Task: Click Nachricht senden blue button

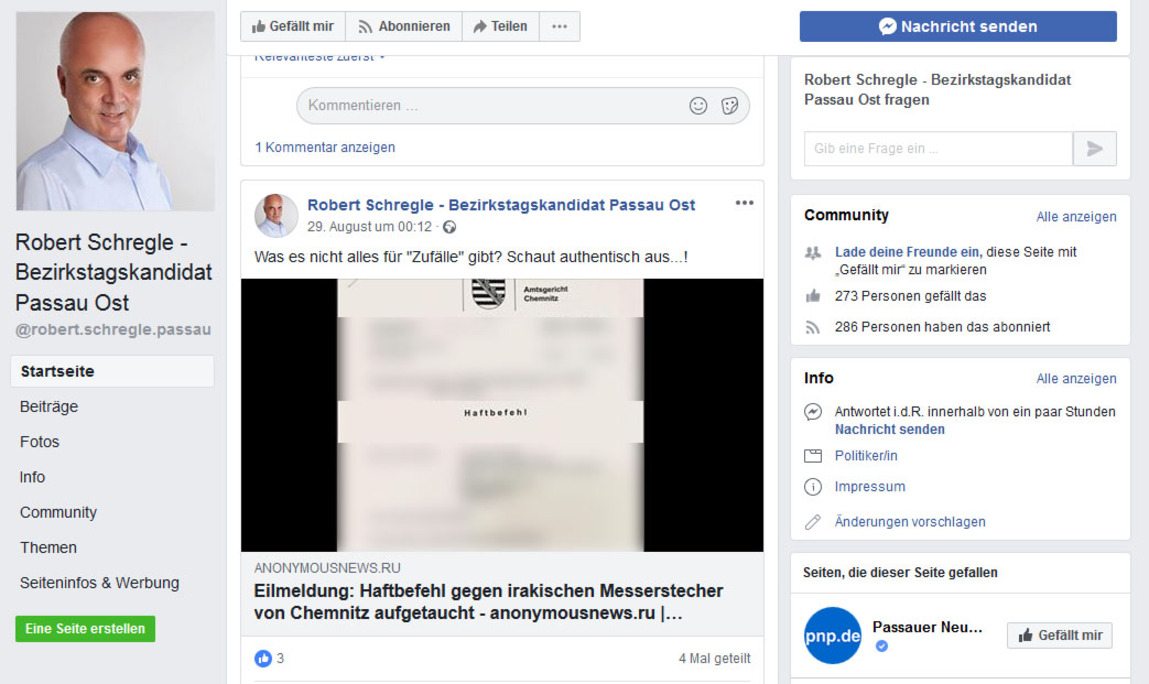Action: 958,26
